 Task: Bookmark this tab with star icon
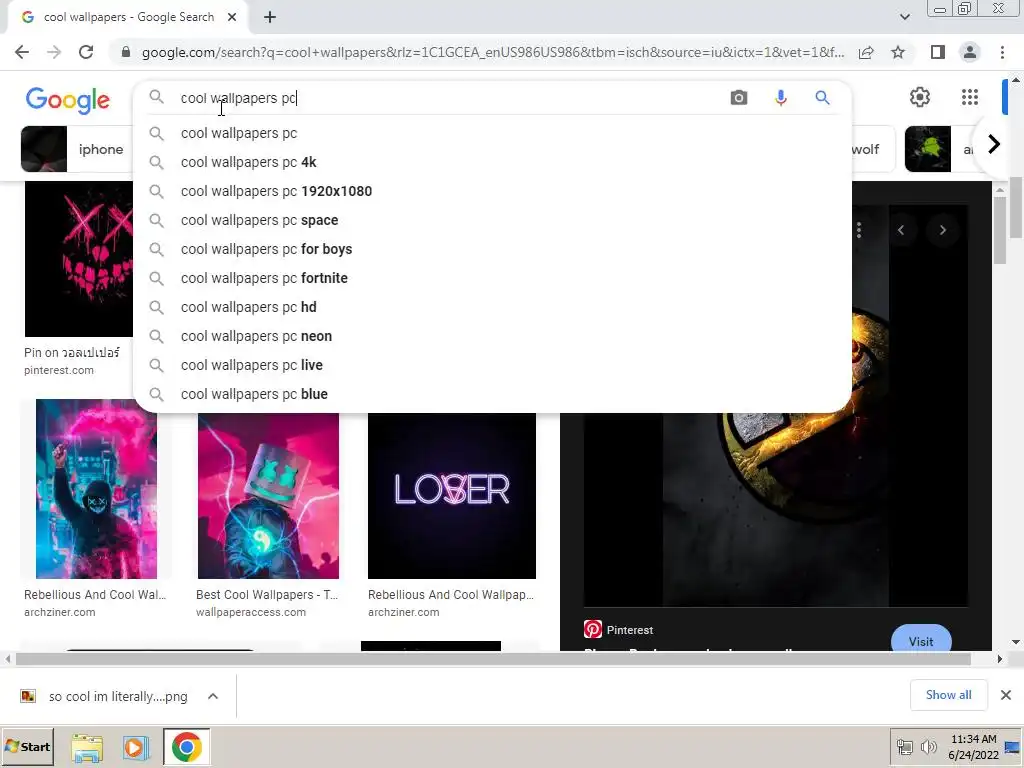[898, 52]
